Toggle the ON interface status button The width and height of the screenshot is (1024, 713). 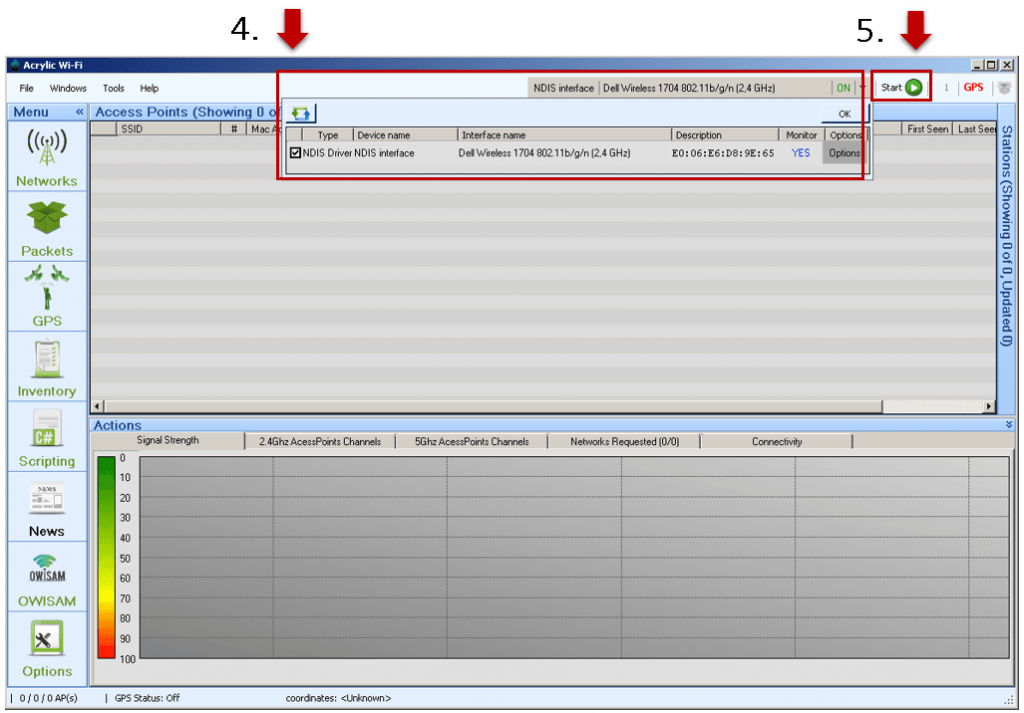(843, 87)
